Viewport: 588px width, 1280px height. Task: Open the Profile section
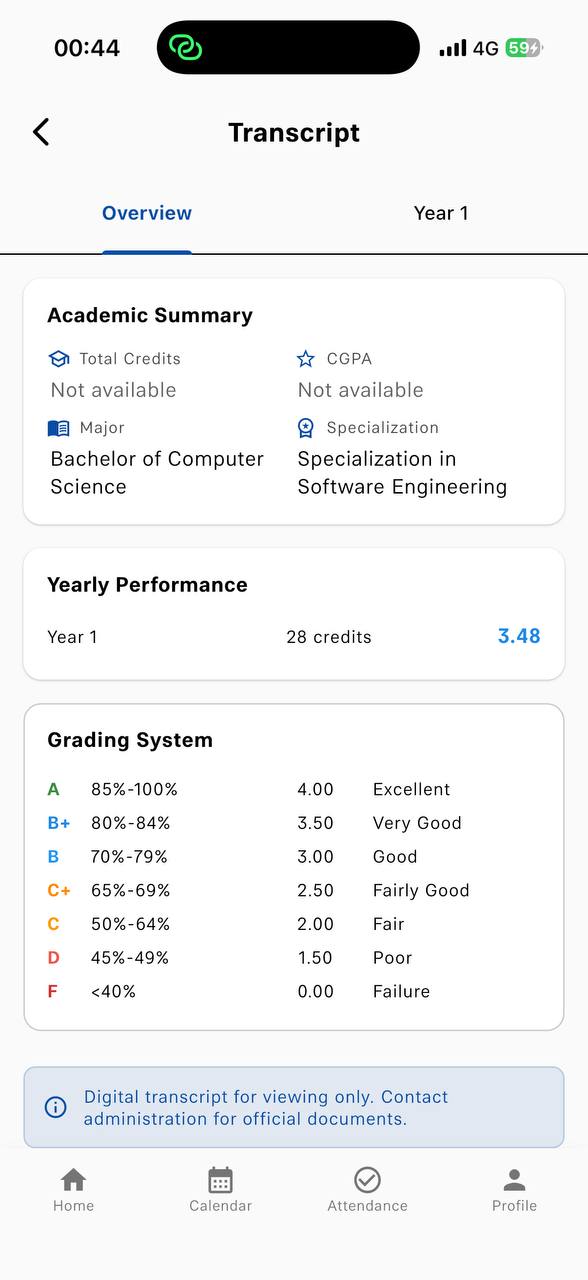pyautogui.click(x=514, y=1186)
